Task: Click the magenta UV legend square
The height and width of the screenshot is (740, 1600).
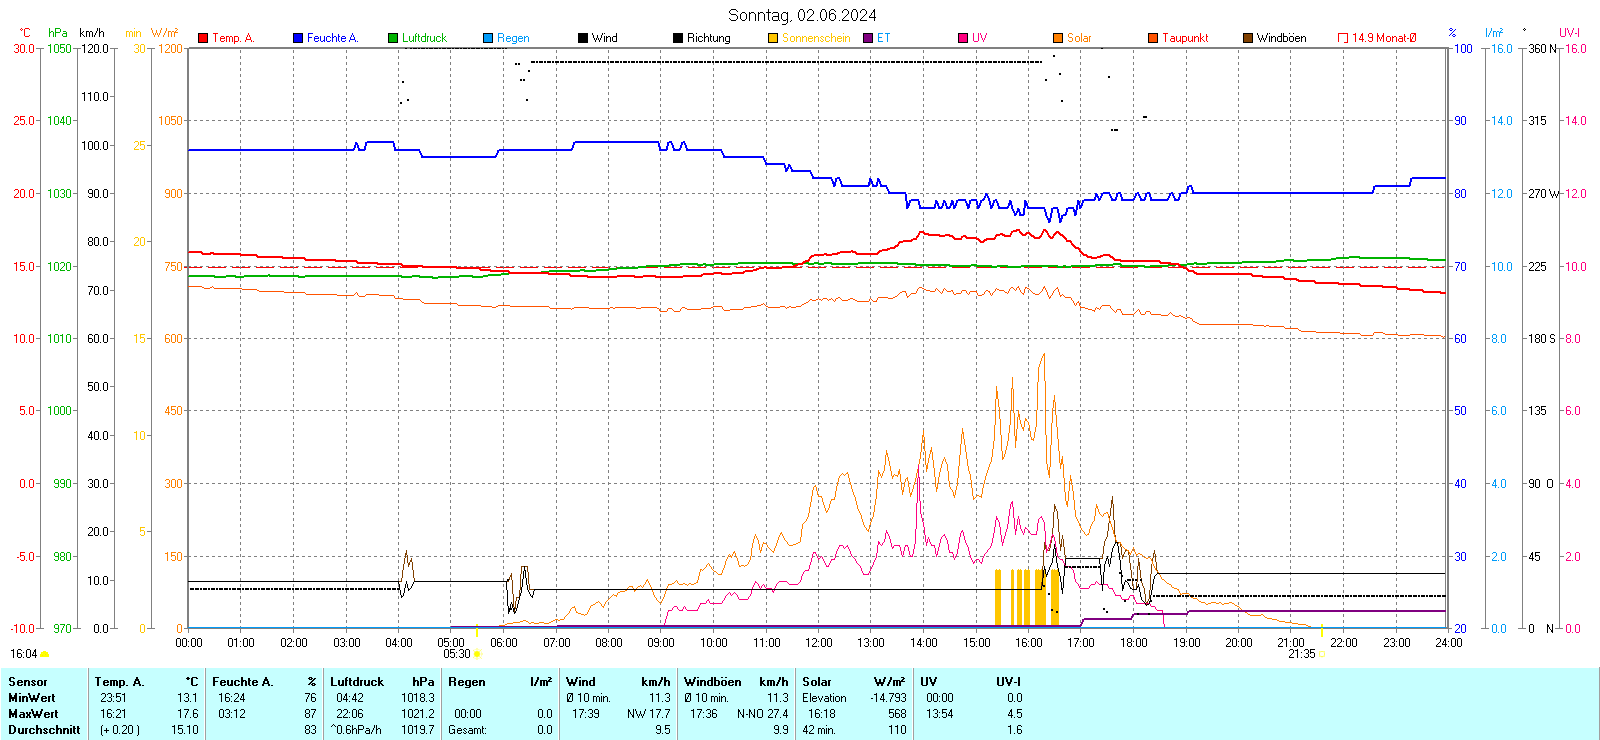Action: point(963,38)
